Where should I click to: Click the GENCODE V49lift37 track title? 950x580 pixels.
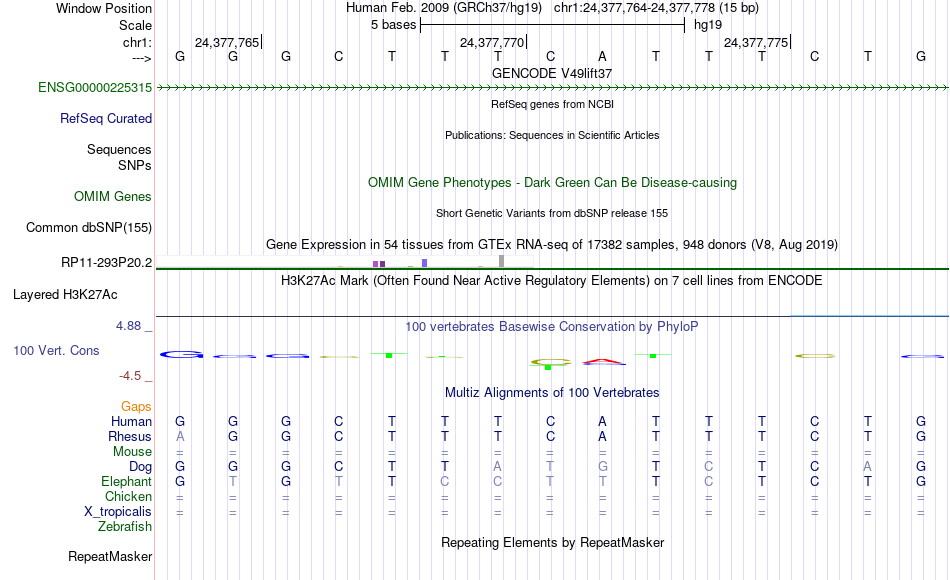click(x=552, y=73)
